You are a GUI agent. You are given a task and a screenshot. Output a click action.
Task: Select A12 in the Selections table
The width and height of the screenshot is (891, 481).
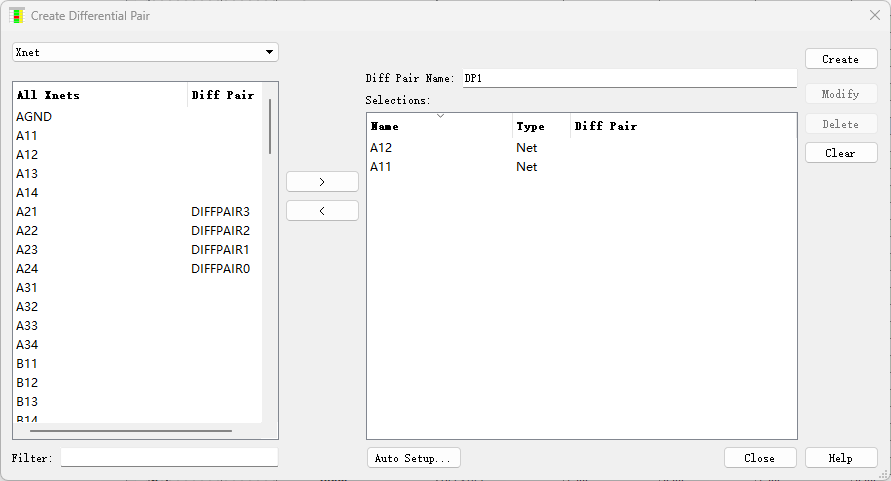coord(581,148)
